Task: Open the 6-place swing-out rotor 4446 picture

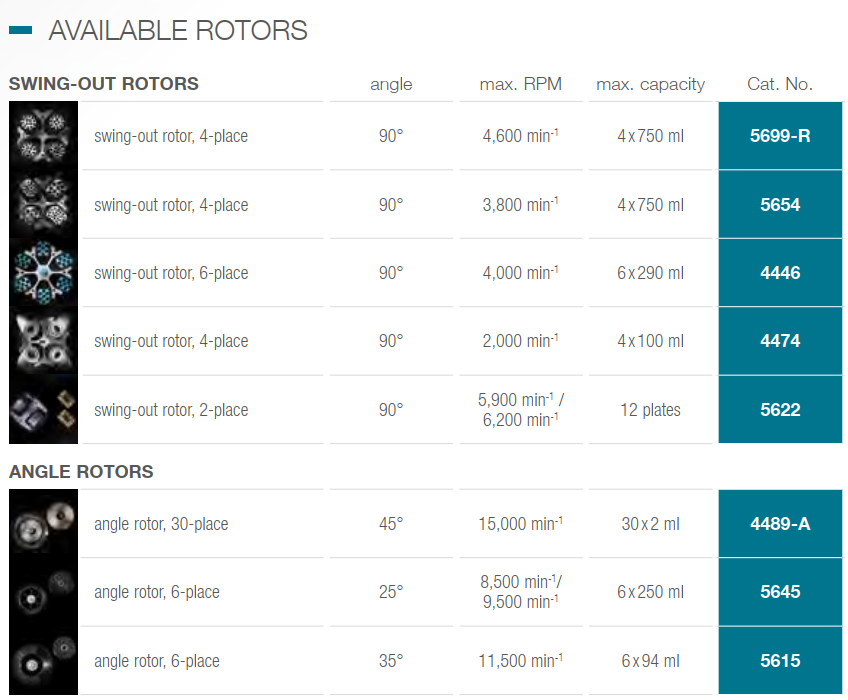Action: pyautogui.click(x=44, y=273)
